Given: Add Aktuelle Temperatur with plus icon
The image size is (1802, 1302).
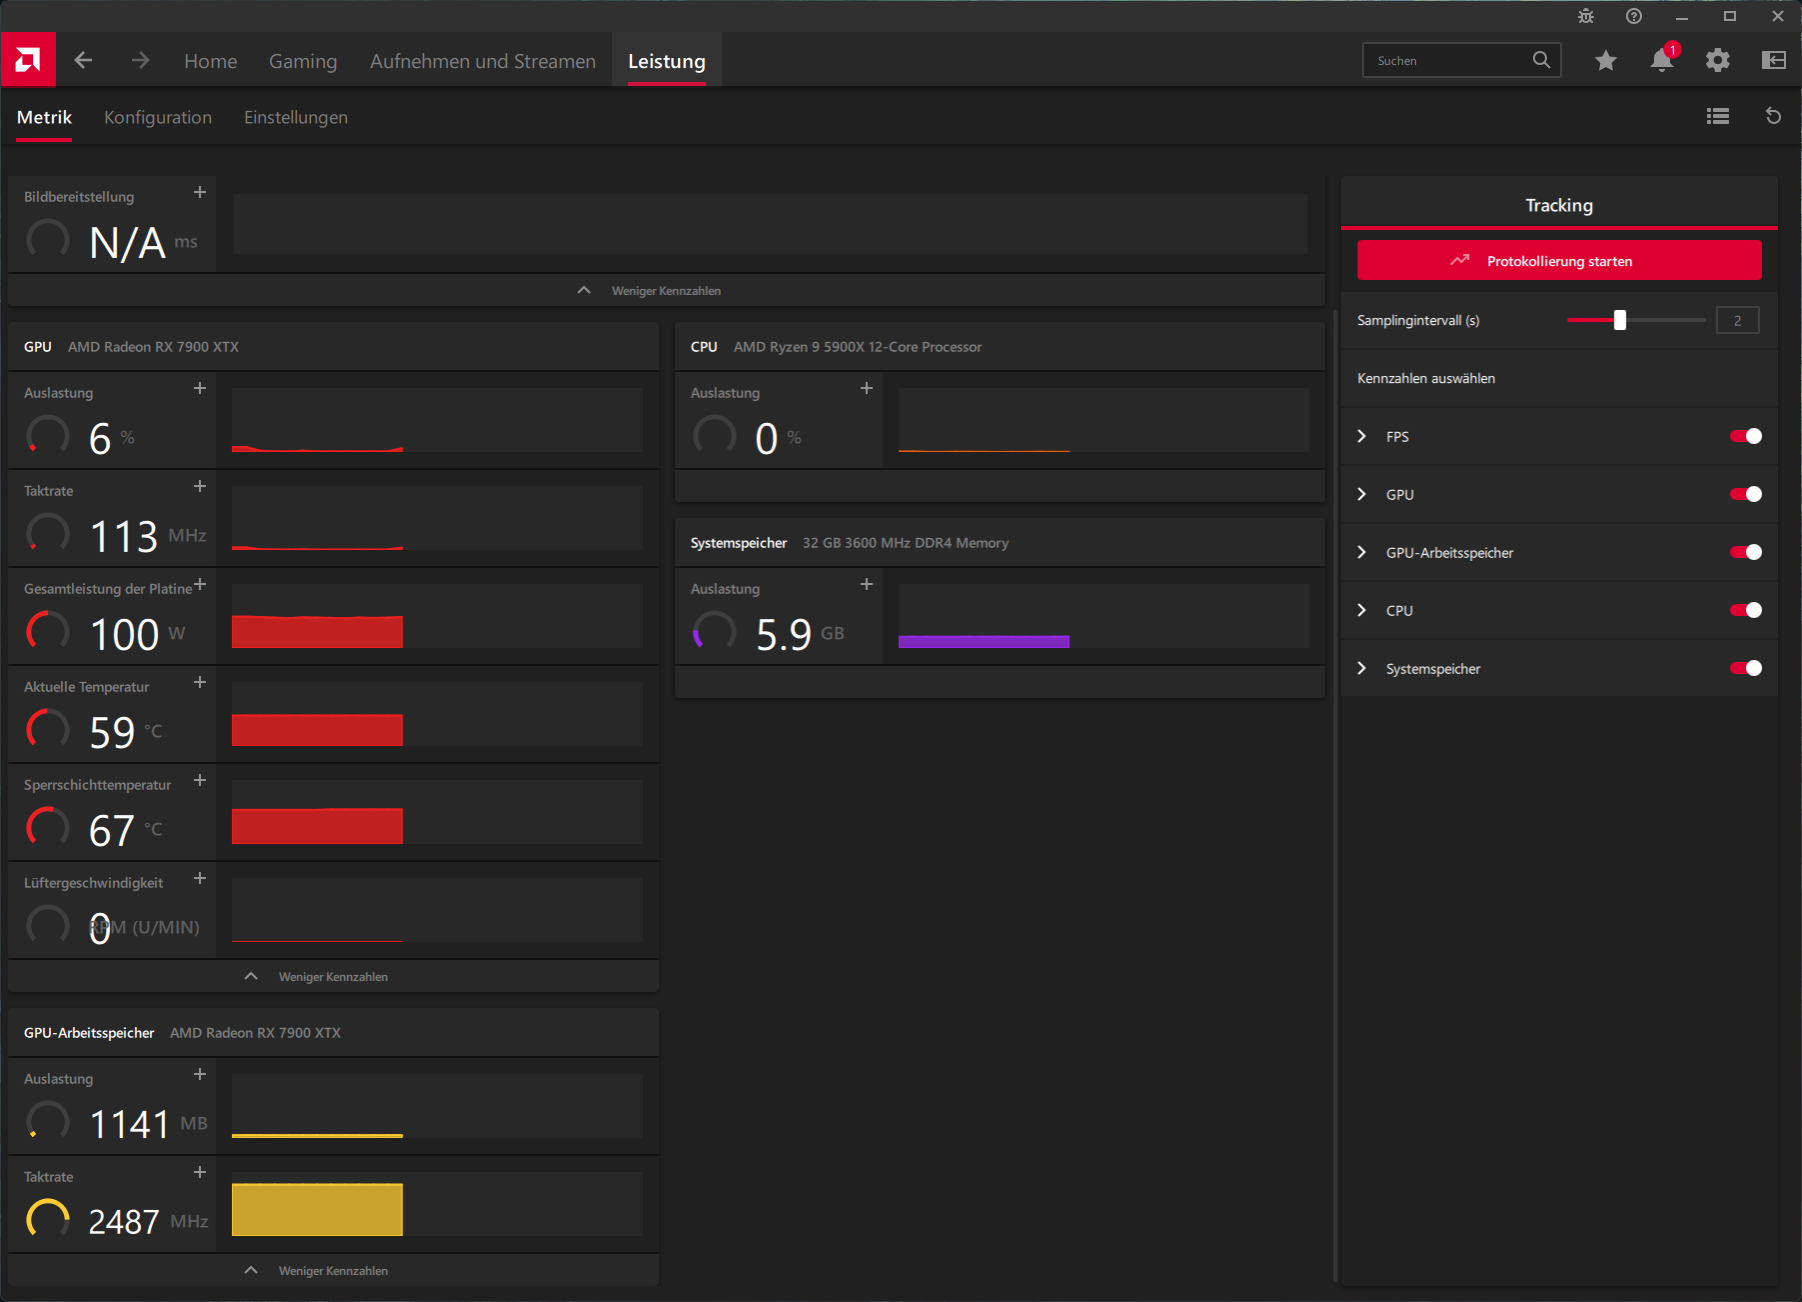Looking at the screenshot, I should coord(200,682).
